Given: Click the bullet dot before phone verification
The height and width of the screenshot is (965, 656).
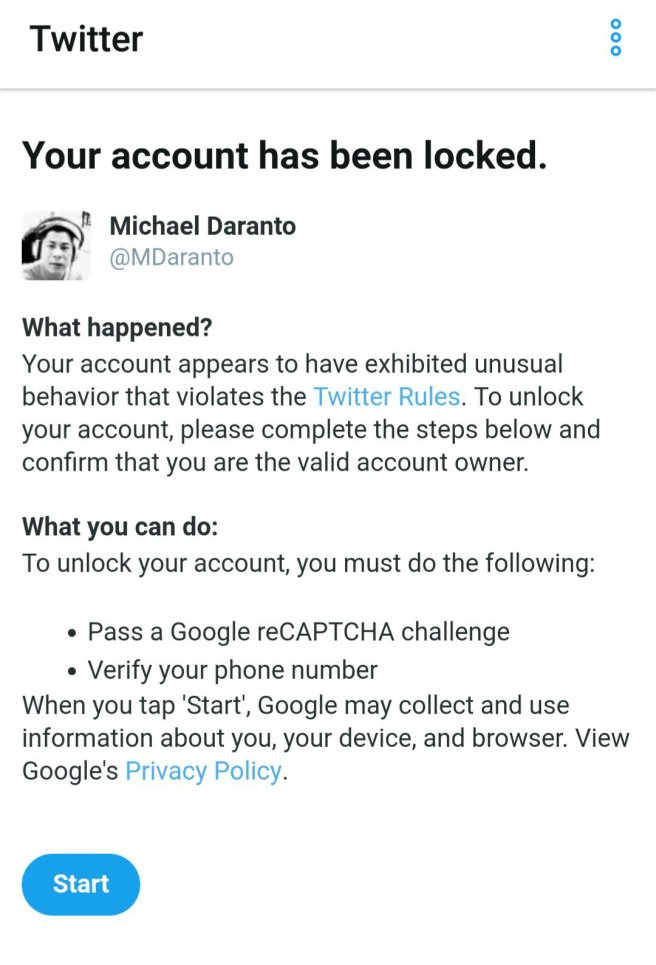Looking at the screenshot, I should [x=72, y=671].
